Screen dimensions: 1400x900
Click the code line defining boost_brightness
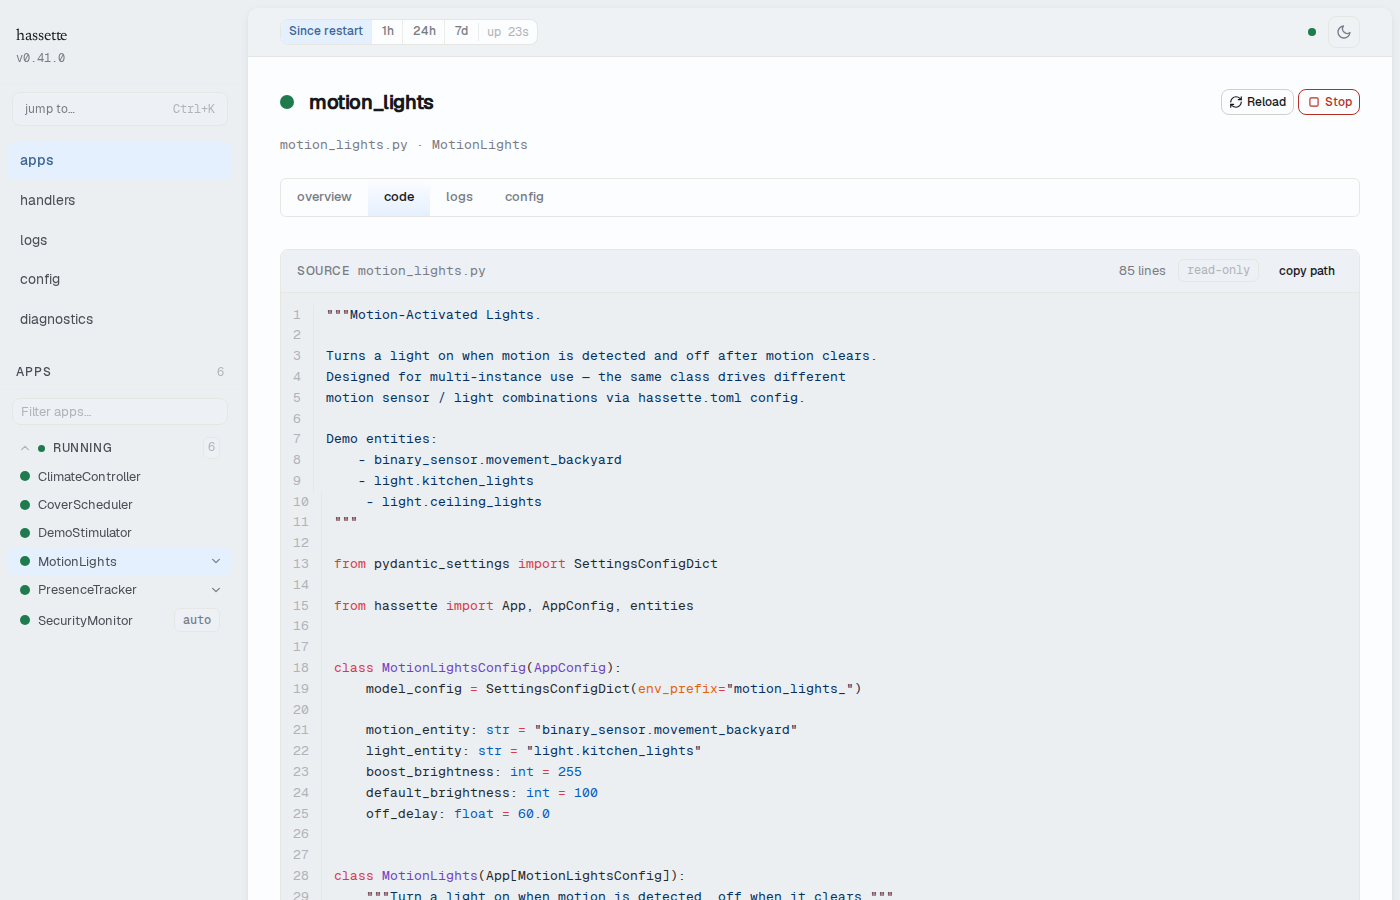click(474, 772)
